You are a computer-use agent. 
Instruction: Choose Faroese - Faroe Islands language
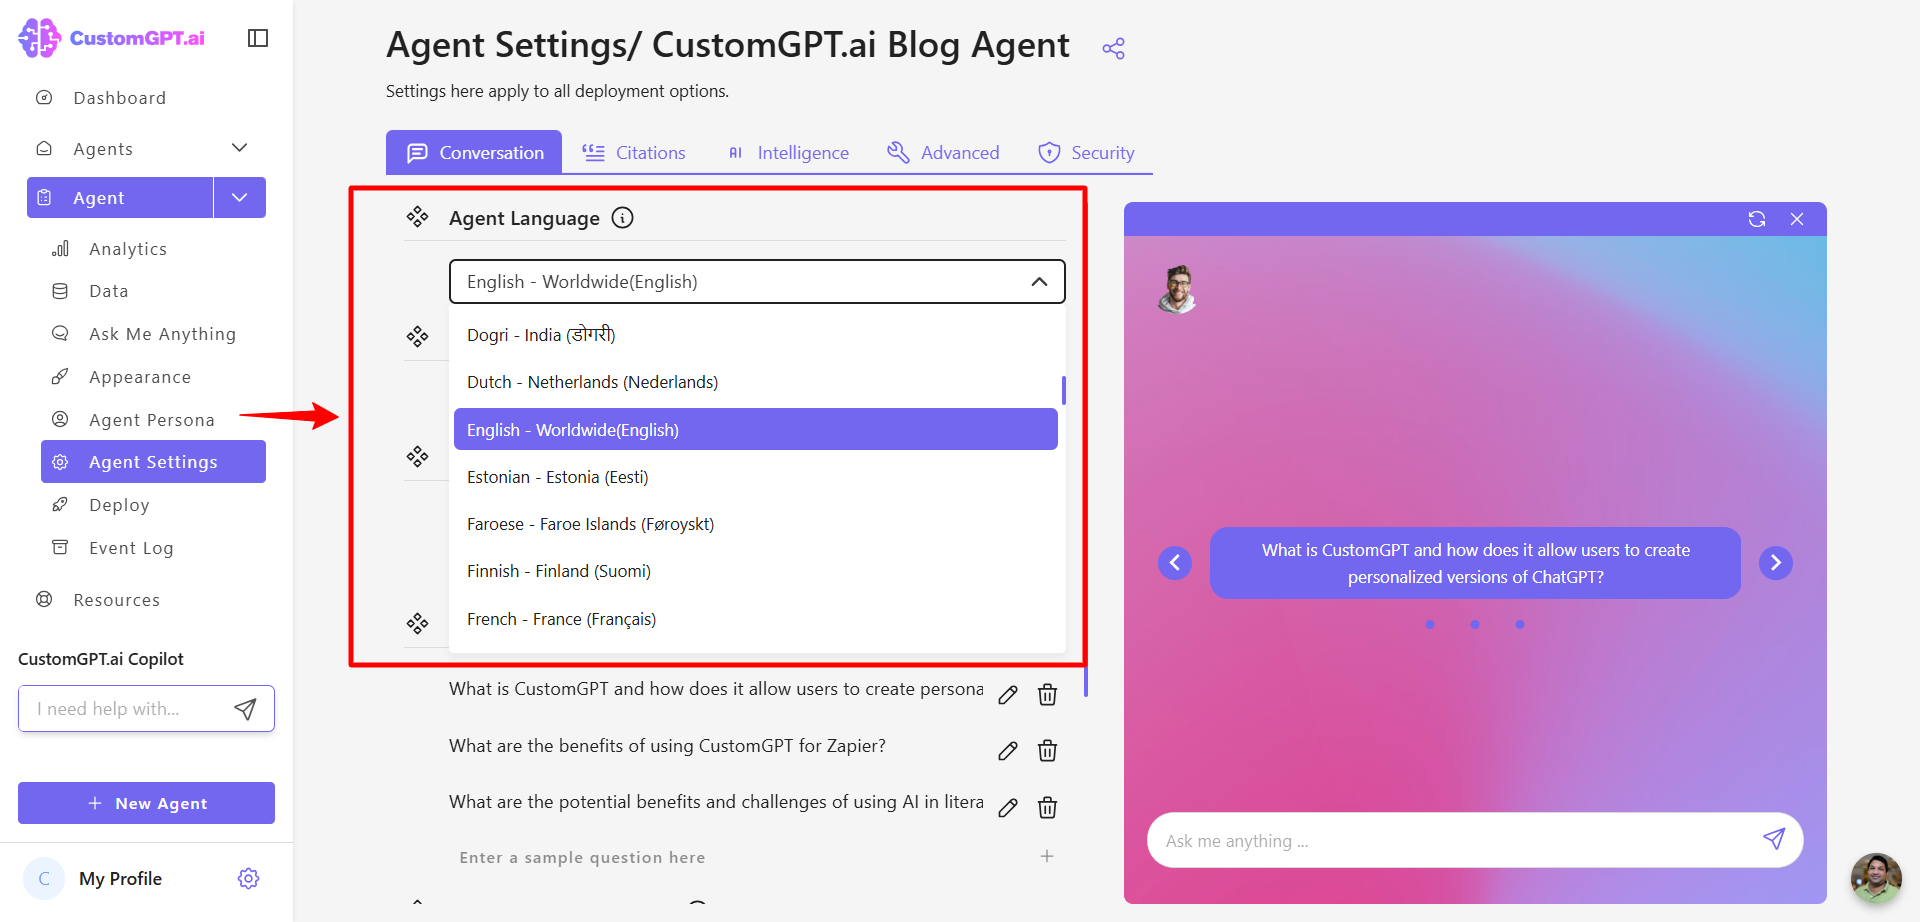coord(756,524)
